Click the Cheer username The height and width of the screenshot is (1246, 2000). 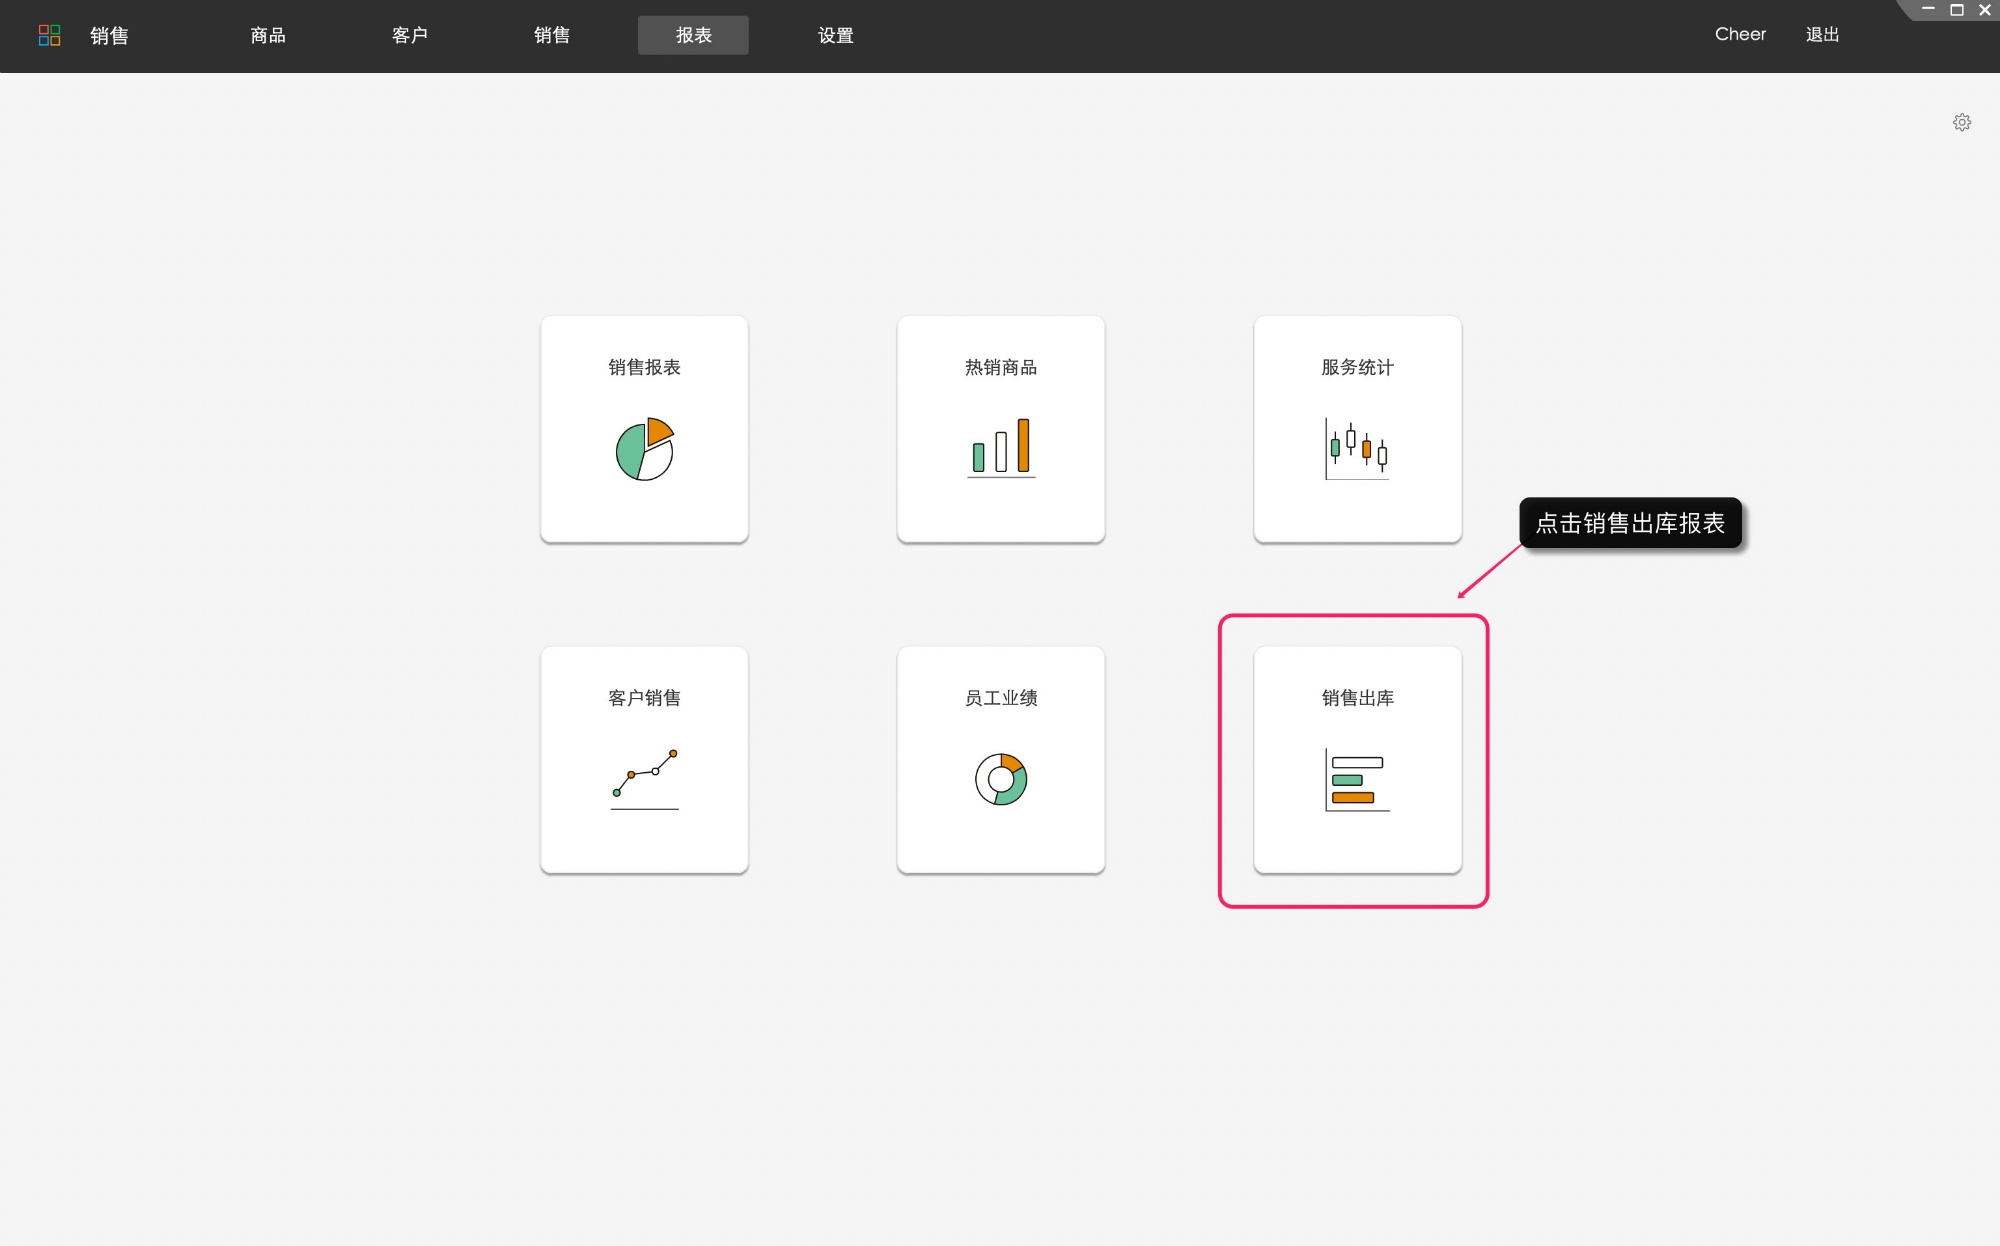(x=1740, y=34)
